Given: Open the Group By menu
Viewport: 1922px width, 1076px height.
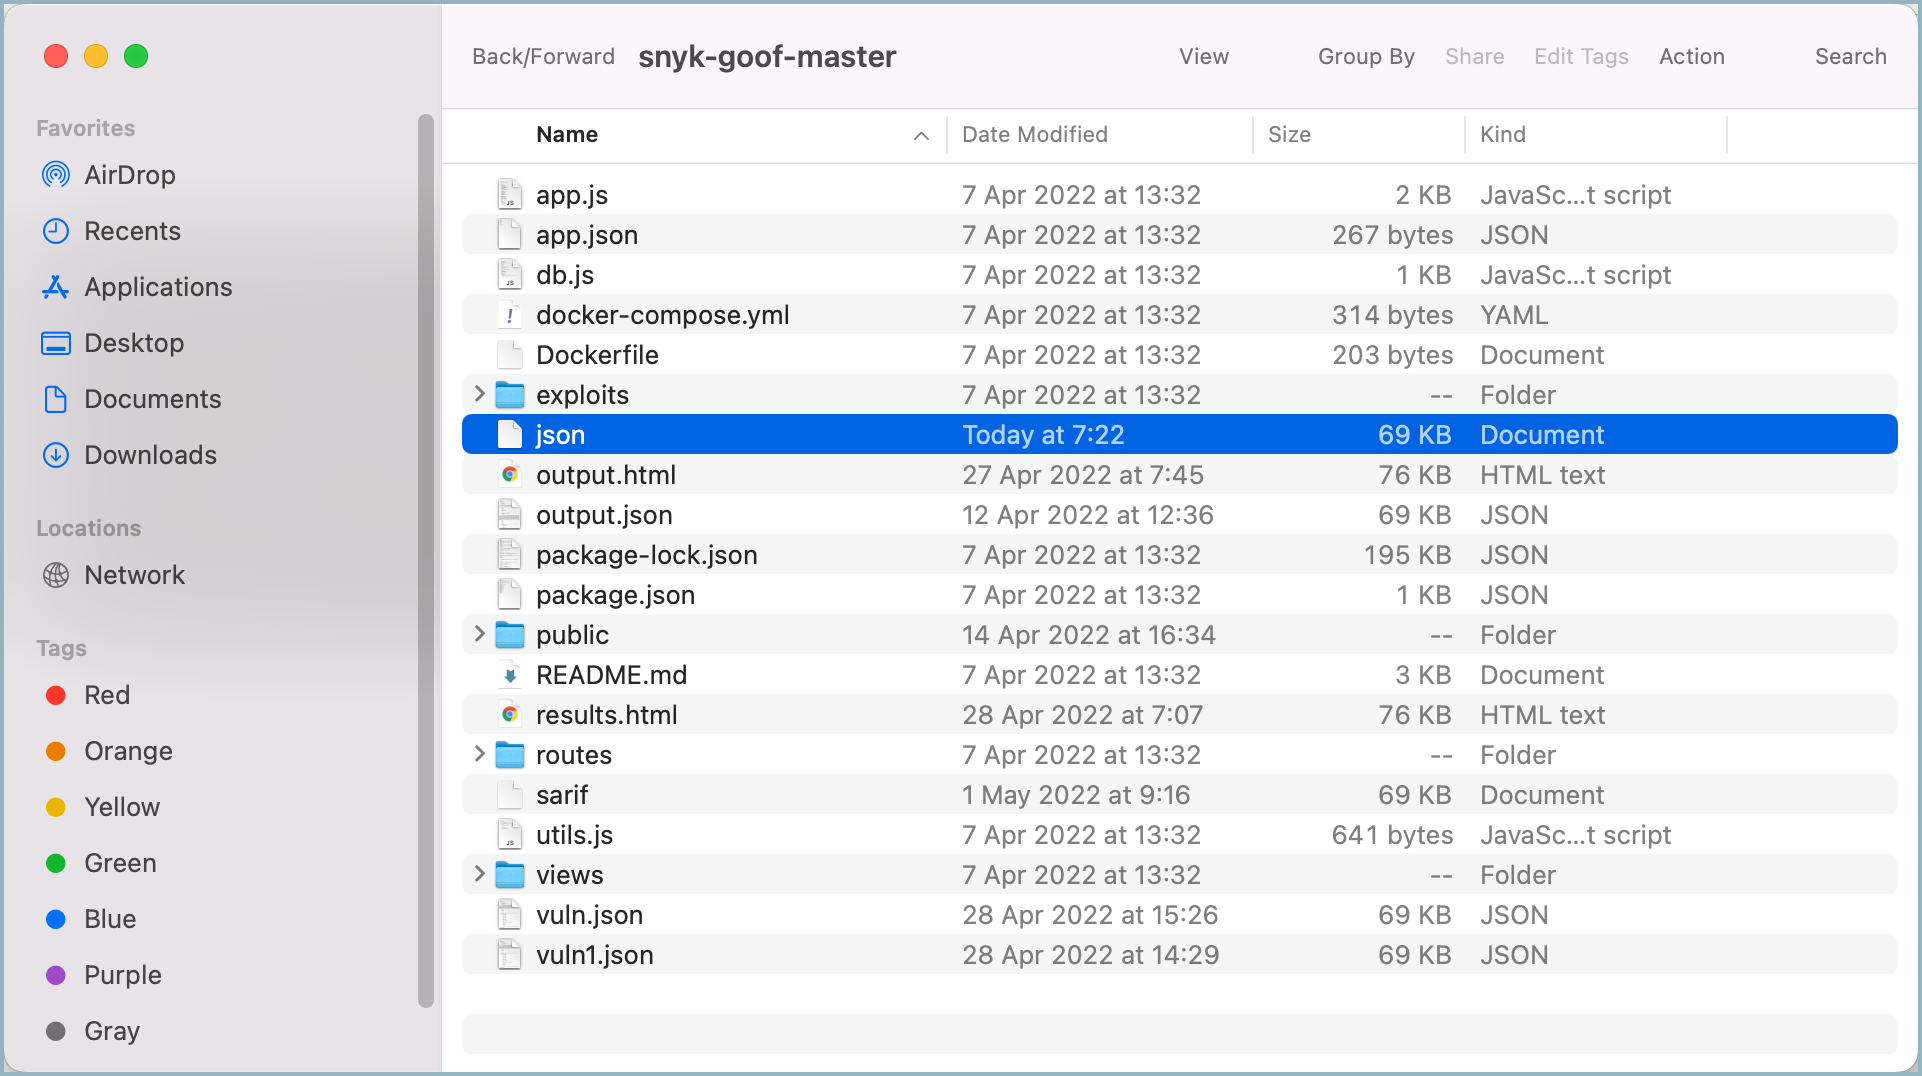Looking at the screenshot, I should pos(1365,56).
